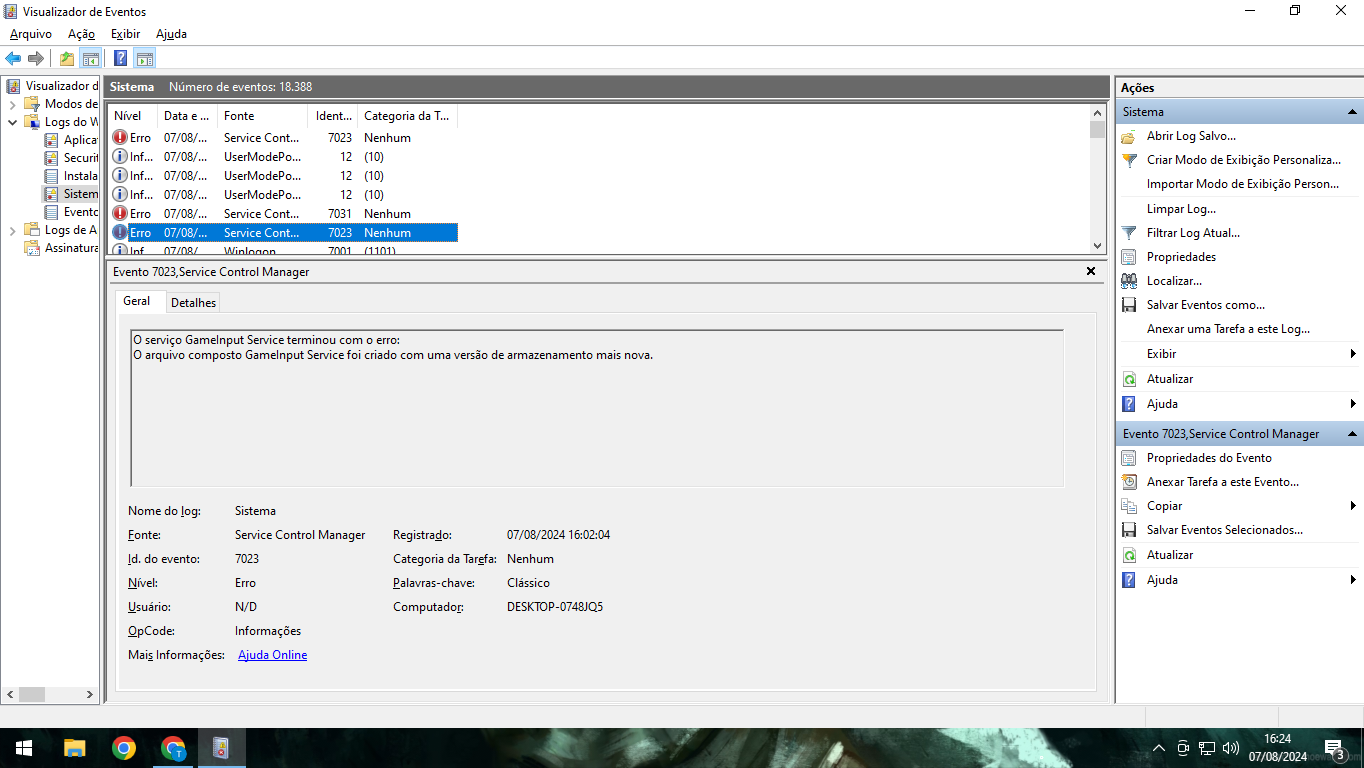The height and width of the screenshot is (768, 1364).
Task: Click Limpar Log action
Action: click(x=1181, y=209)
